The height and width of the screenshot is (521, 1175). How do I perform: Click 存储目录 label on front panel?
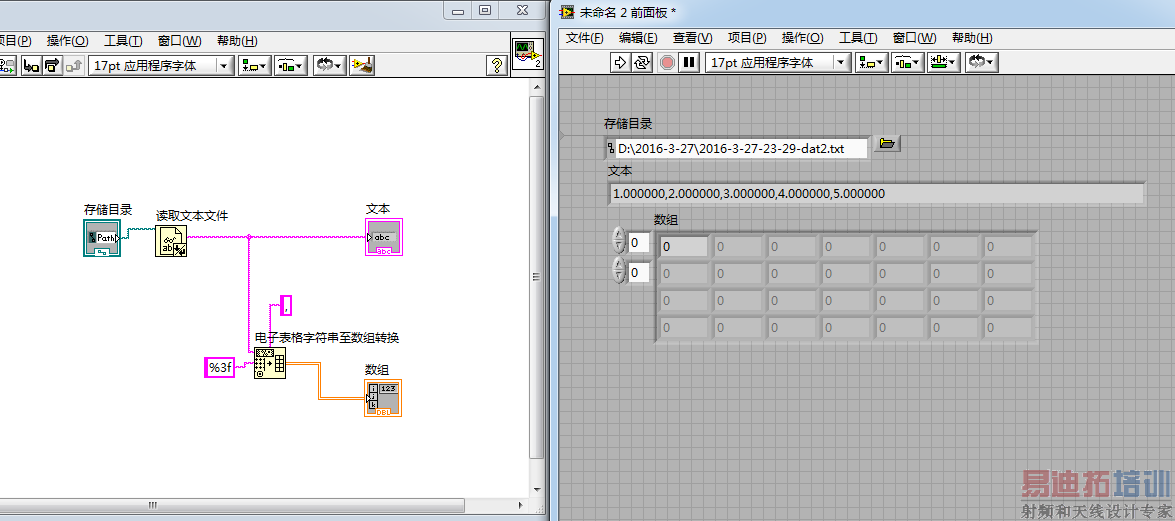click(x=628, y=124)
